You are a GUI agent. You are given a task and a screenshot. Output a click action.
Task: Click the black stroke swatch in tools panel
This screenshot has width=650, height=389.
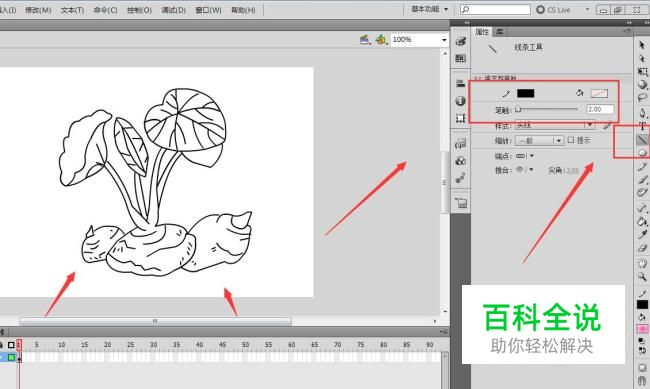(642, 305)
